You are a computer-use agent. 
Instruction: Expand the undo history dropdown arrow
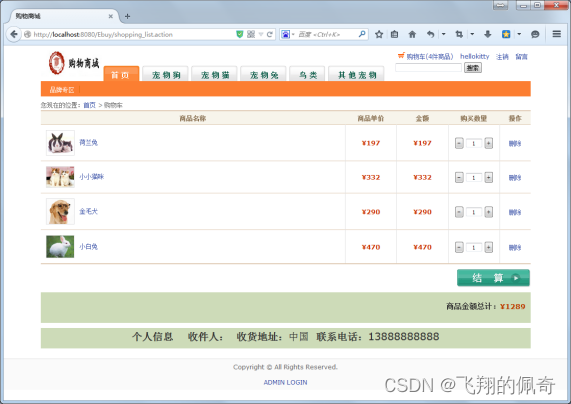pos(444,34)
